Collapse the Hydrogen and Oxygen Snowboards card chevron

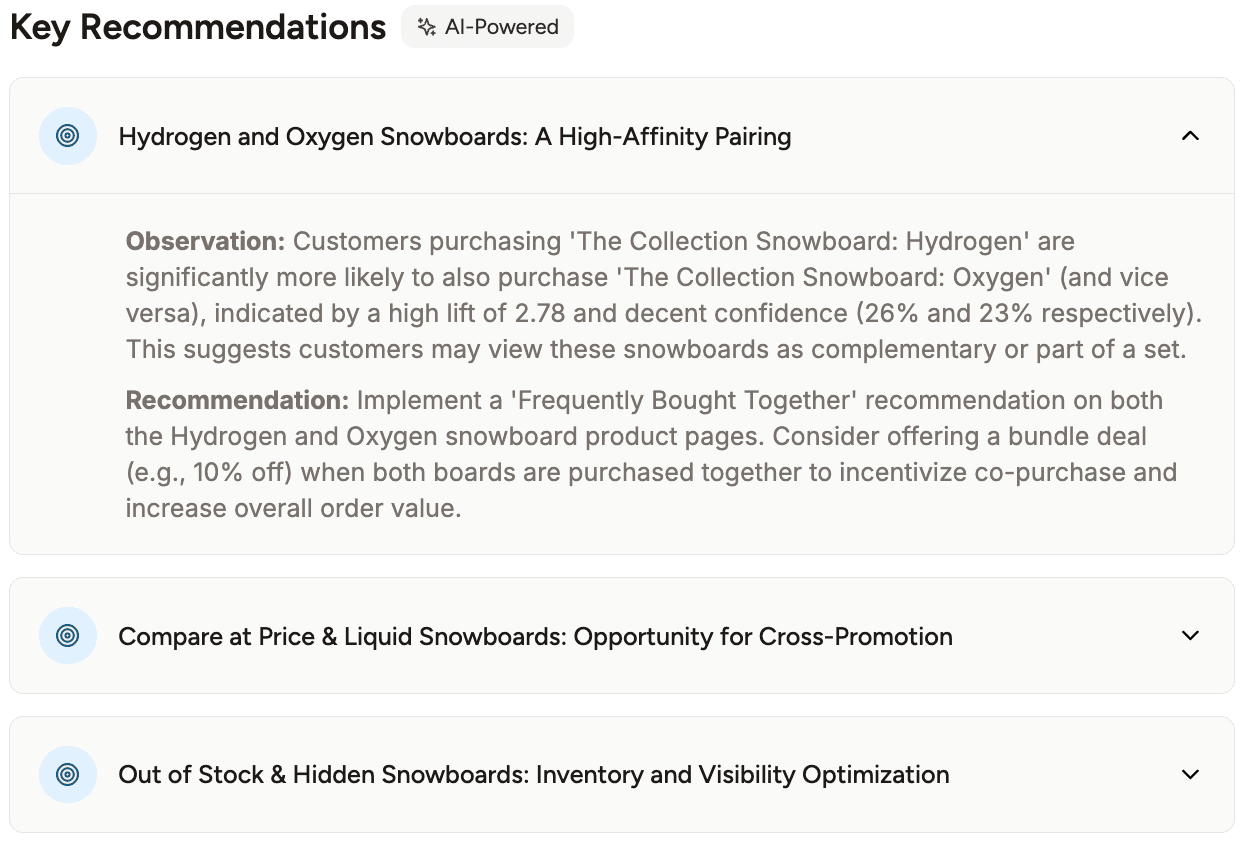pos(1190,136)
